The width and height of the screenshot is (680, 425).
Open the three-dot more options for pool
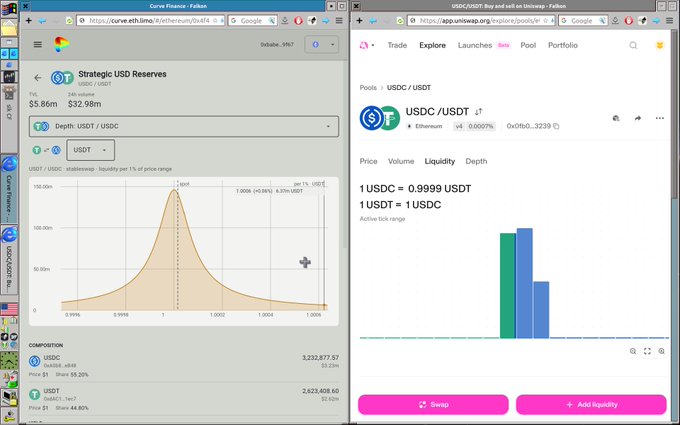click(x=660, y=118)
